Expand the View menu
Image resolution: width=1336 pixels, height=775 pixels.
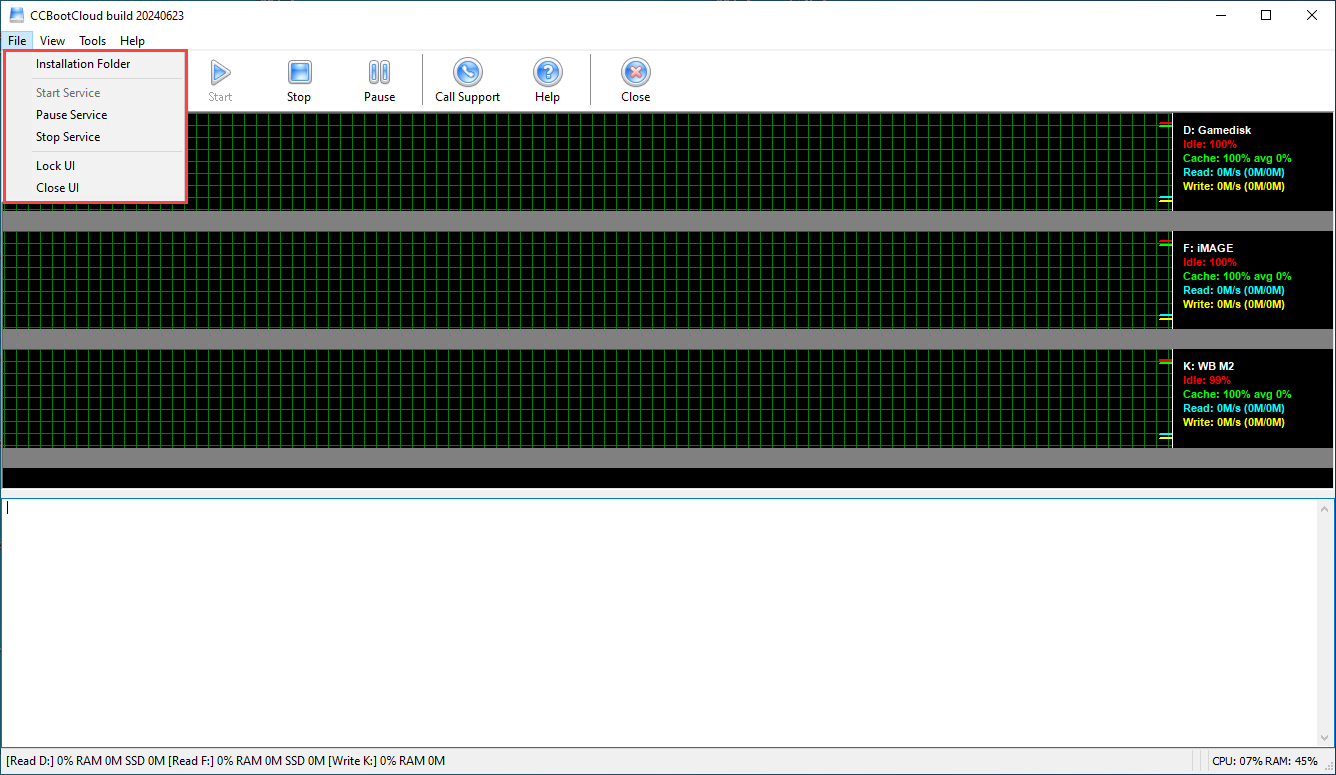(x=52, y=41)
